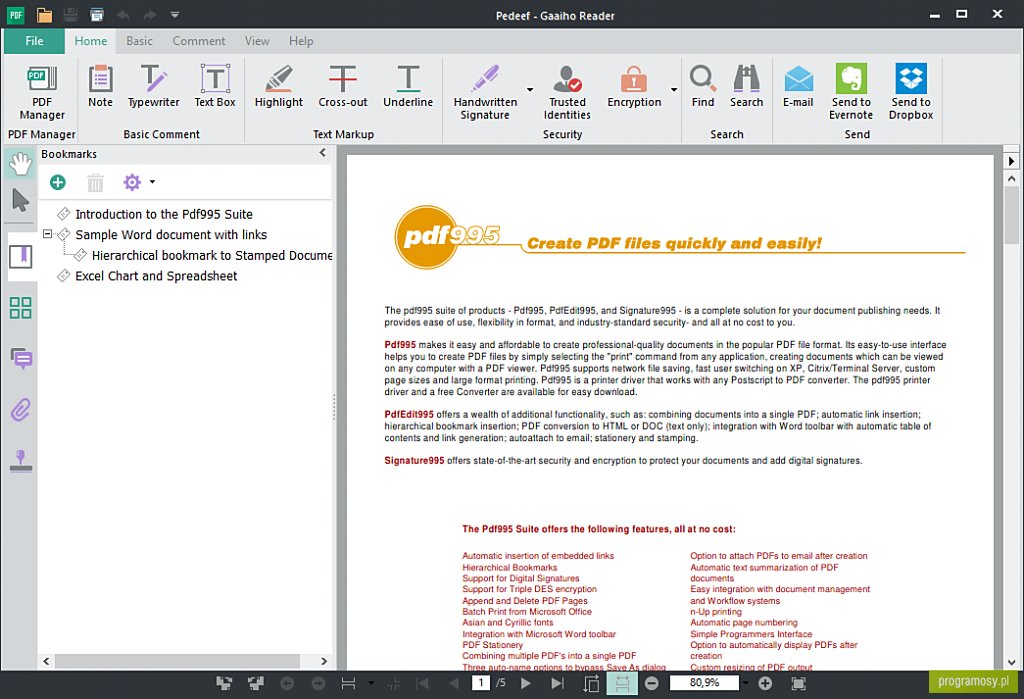The height and width of the screenshot is (699, 1024).
Task: Click the scroll down arrow of the document
Action: (1011, 662)
